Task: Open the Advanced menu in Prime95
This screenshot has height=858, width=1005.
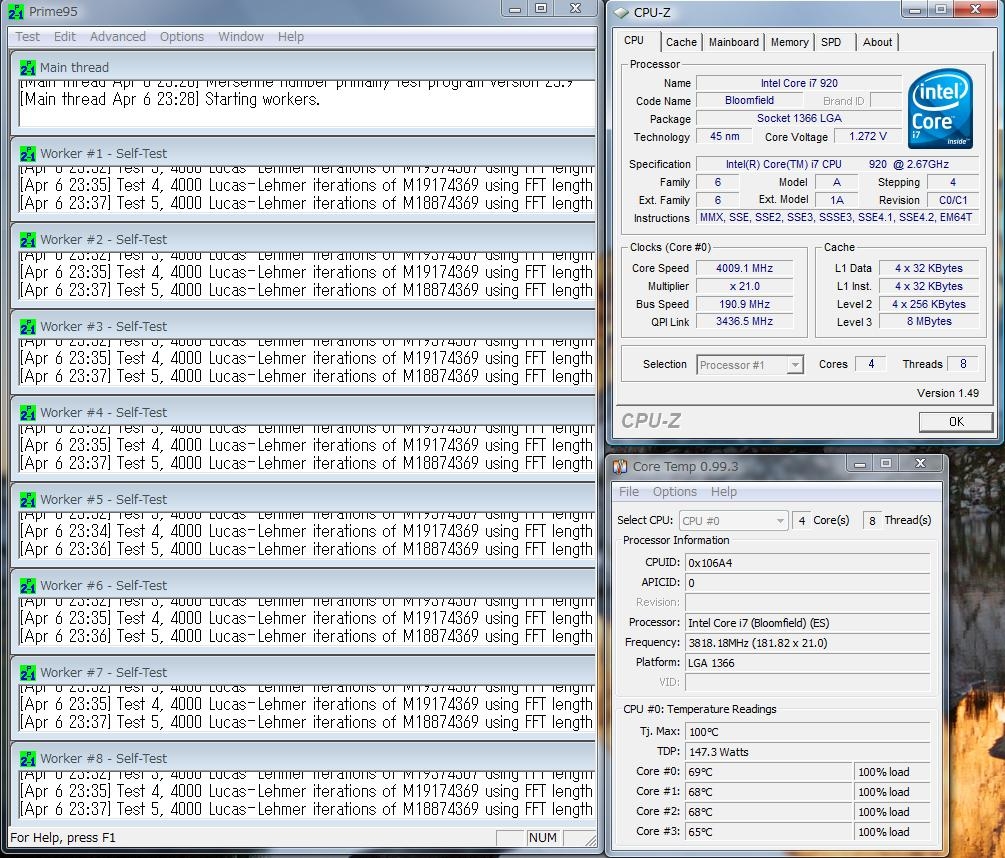Action: coord(118,37)
